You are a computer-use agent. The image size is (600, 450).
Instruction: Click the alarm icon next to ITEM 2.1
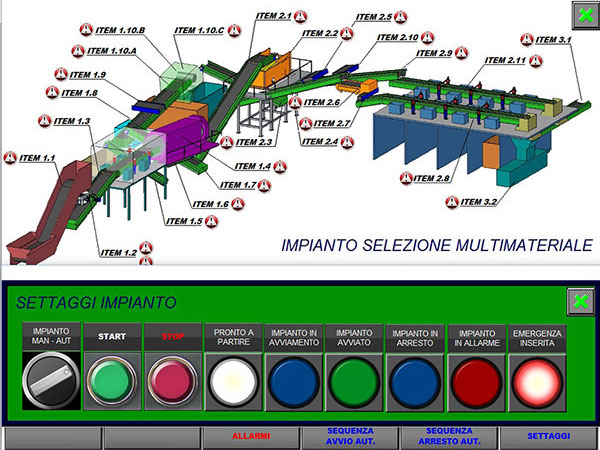299,16
